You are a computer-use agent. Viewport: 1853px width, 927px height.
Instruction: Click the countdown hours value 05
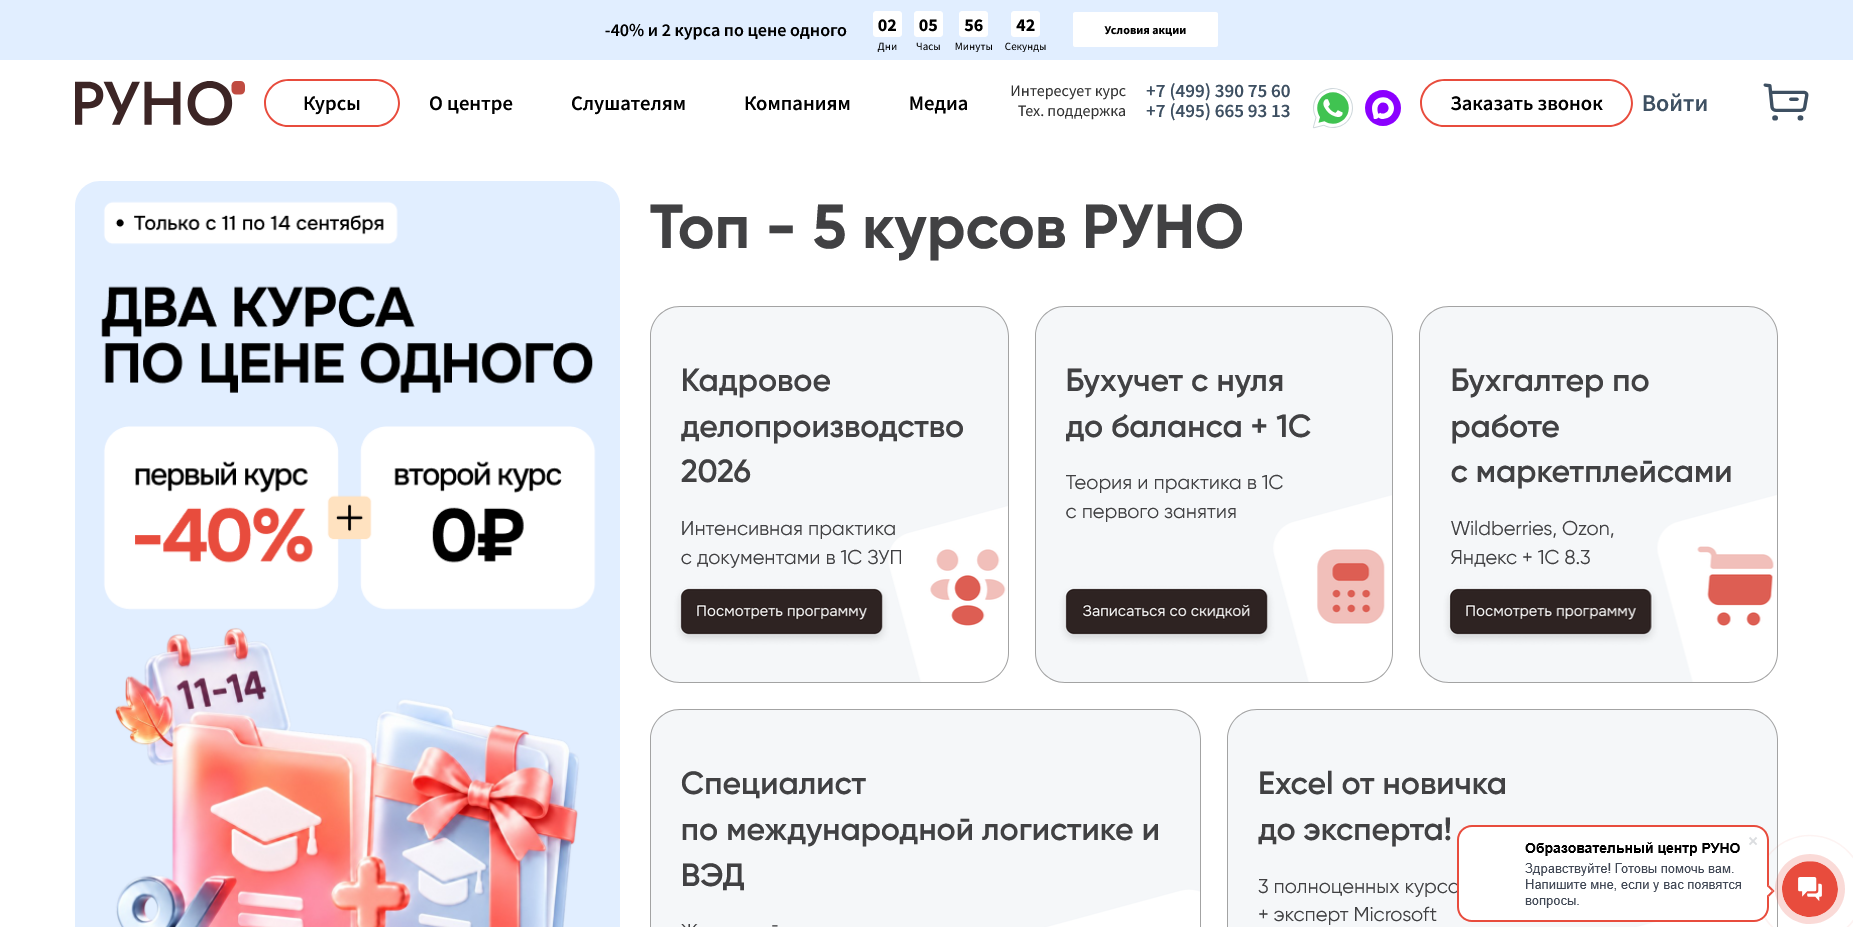click(x=928, y=25)
